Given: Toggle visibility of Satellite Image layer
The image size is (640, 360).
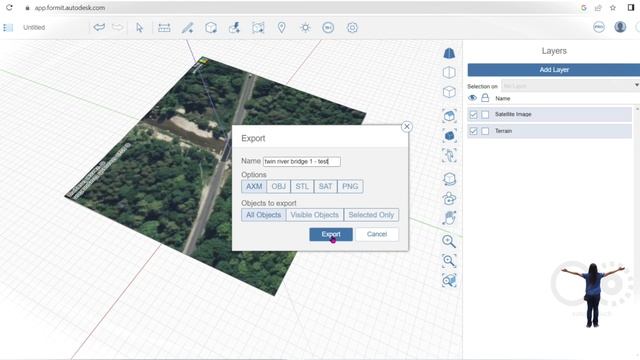Looking at the screenshot, I should pyautogui.click(x=473, y=115).
